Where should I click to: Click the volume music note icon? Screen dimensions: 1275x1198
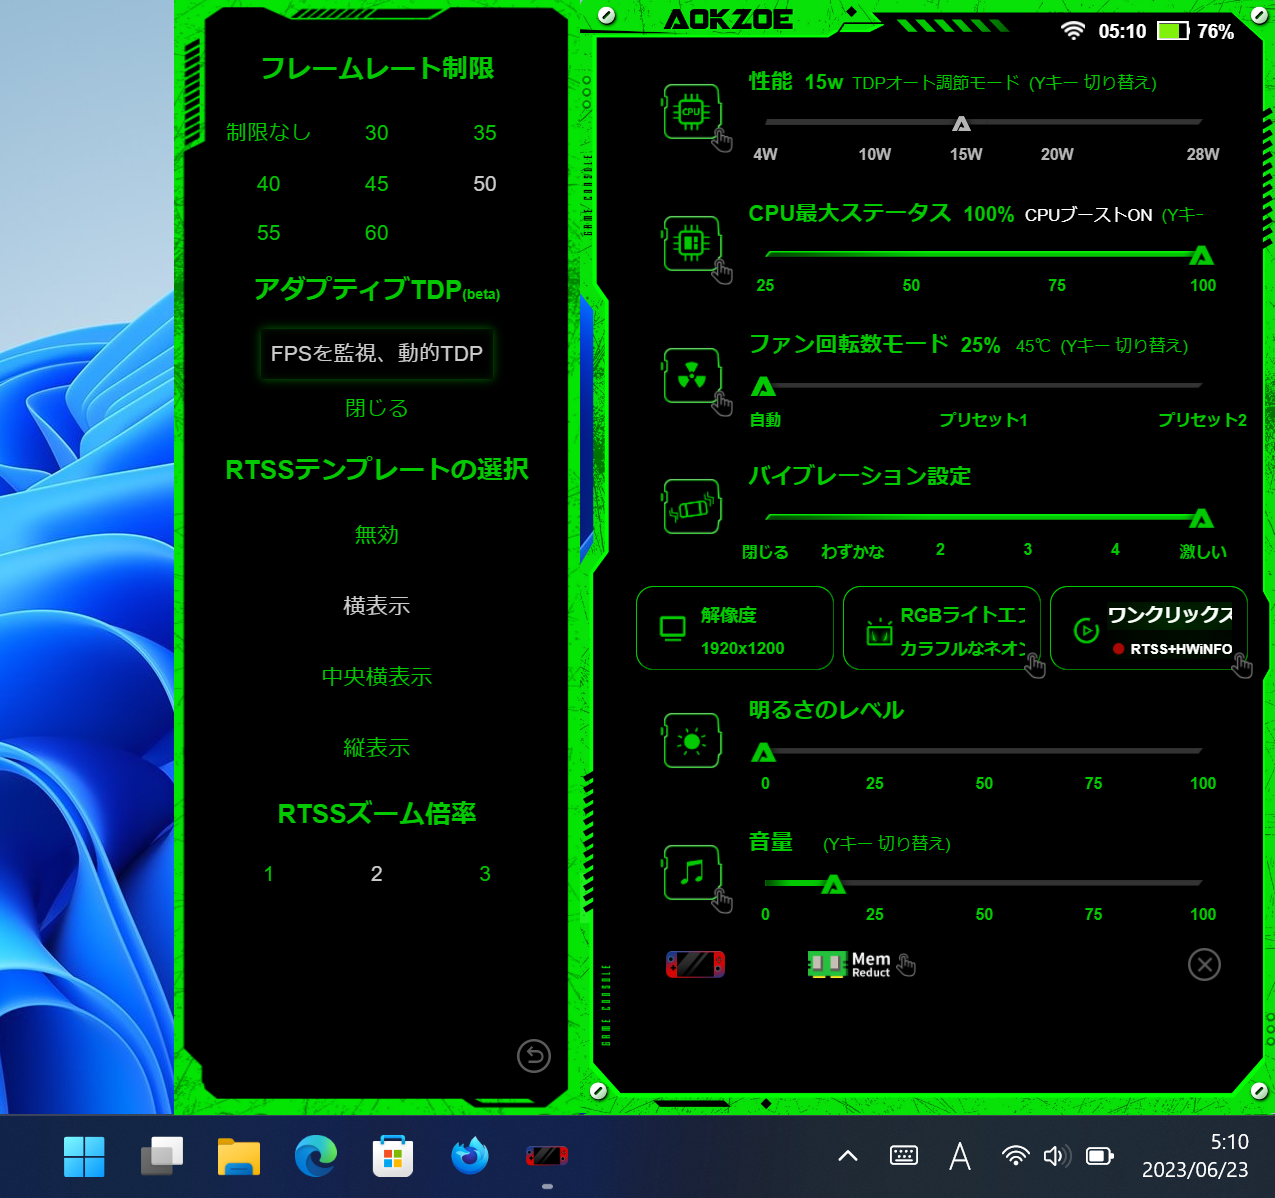click(x=692, y=872)
